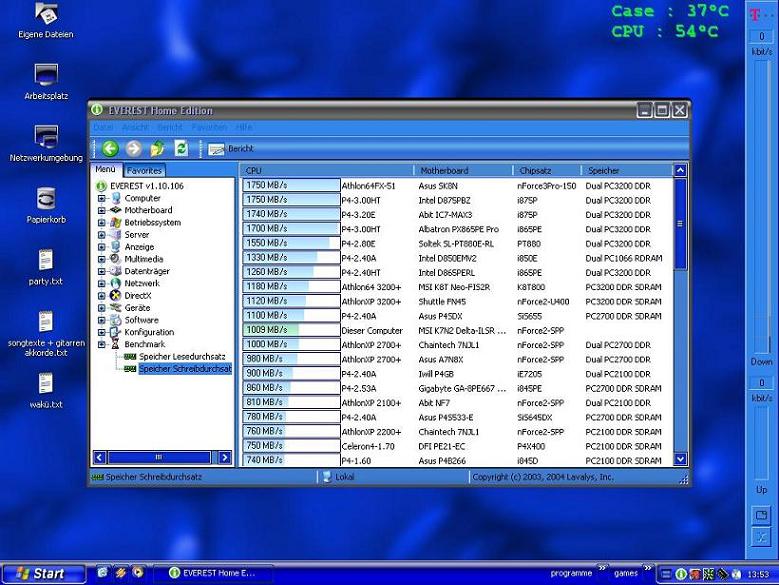Click the Albatron PX865PE Pro motherboard cell
This screenshot has height=585, width=779.
(x=459, y=229)
